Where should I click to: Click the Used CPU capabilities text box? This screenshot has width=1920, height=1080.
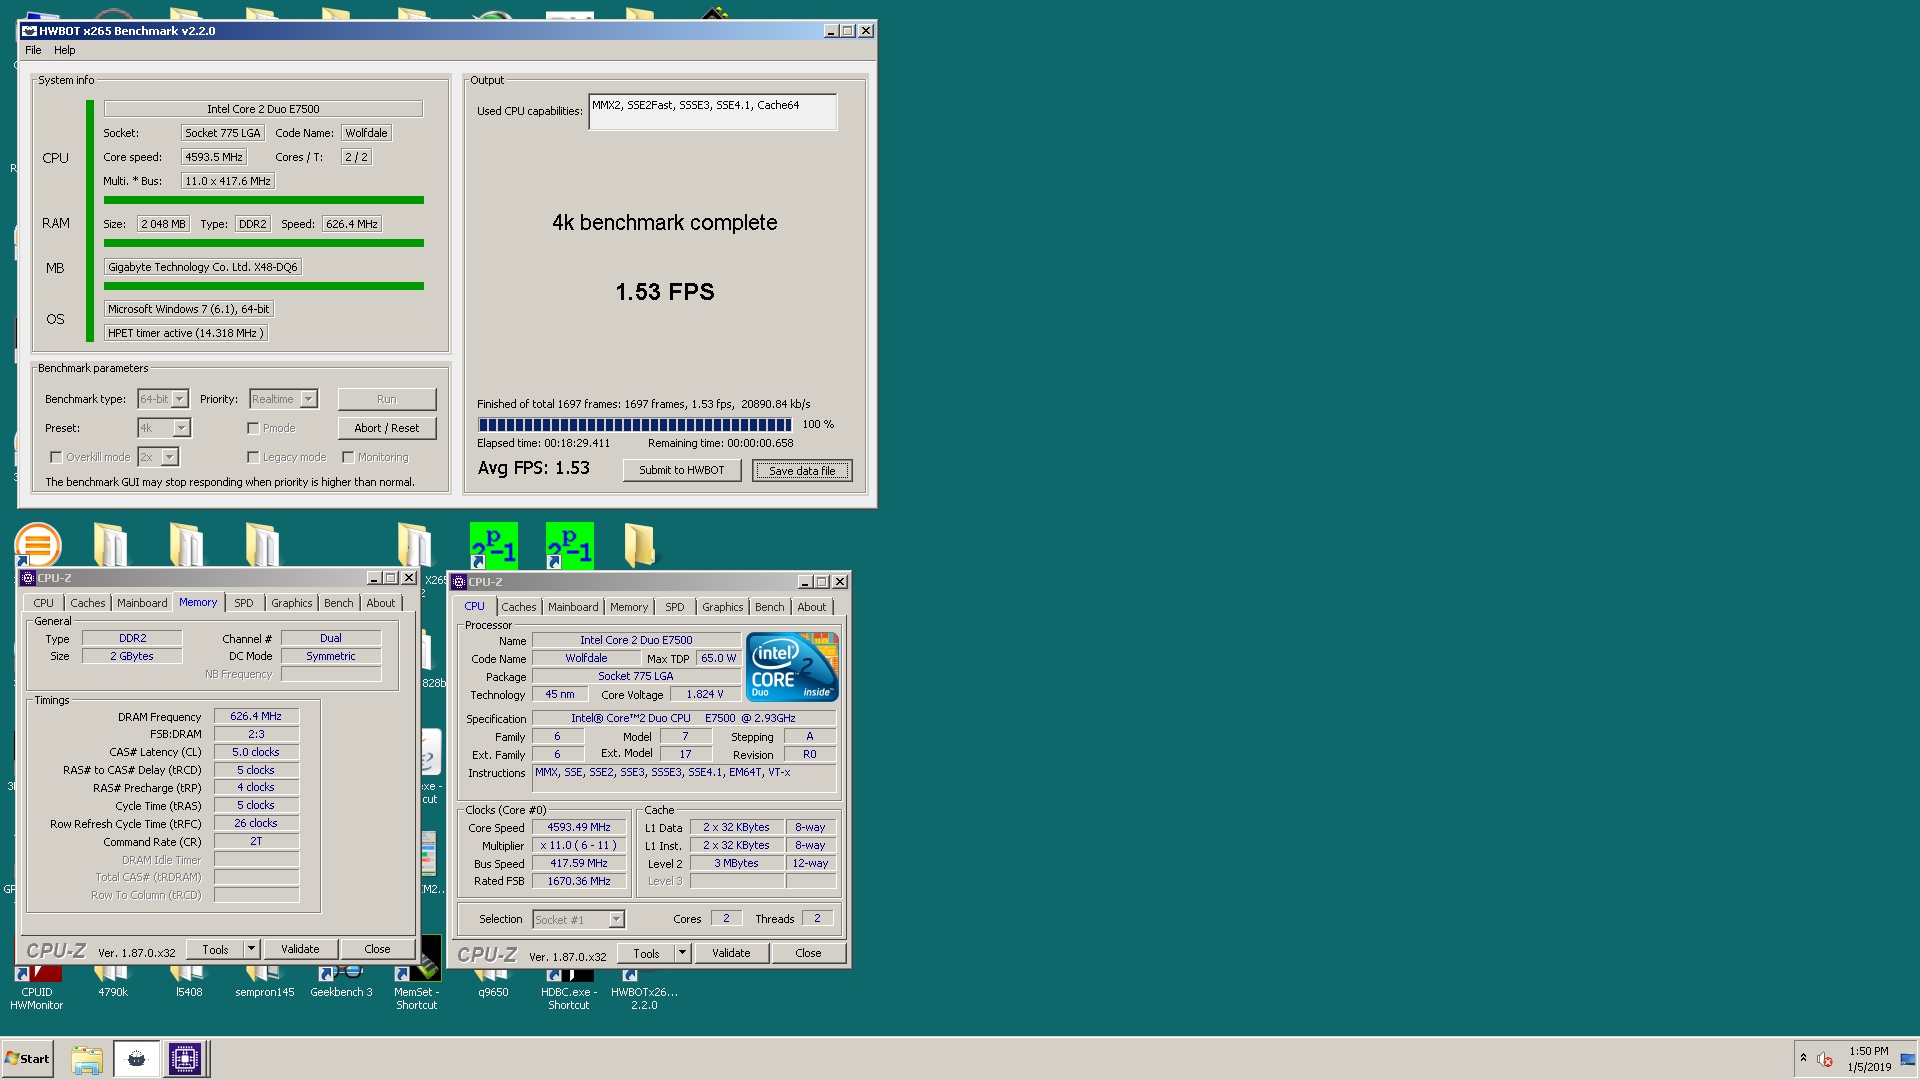point(713,112)
